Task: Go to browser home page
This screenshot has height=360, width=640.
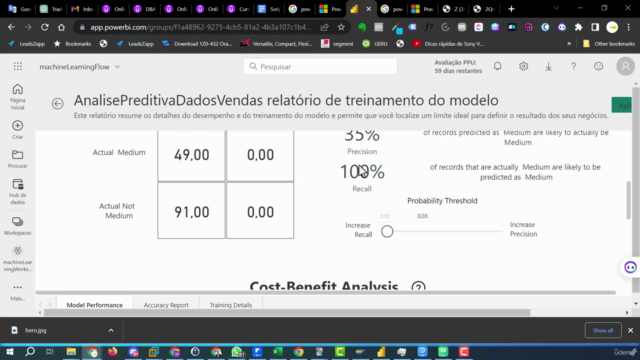Action: [61, 27]
